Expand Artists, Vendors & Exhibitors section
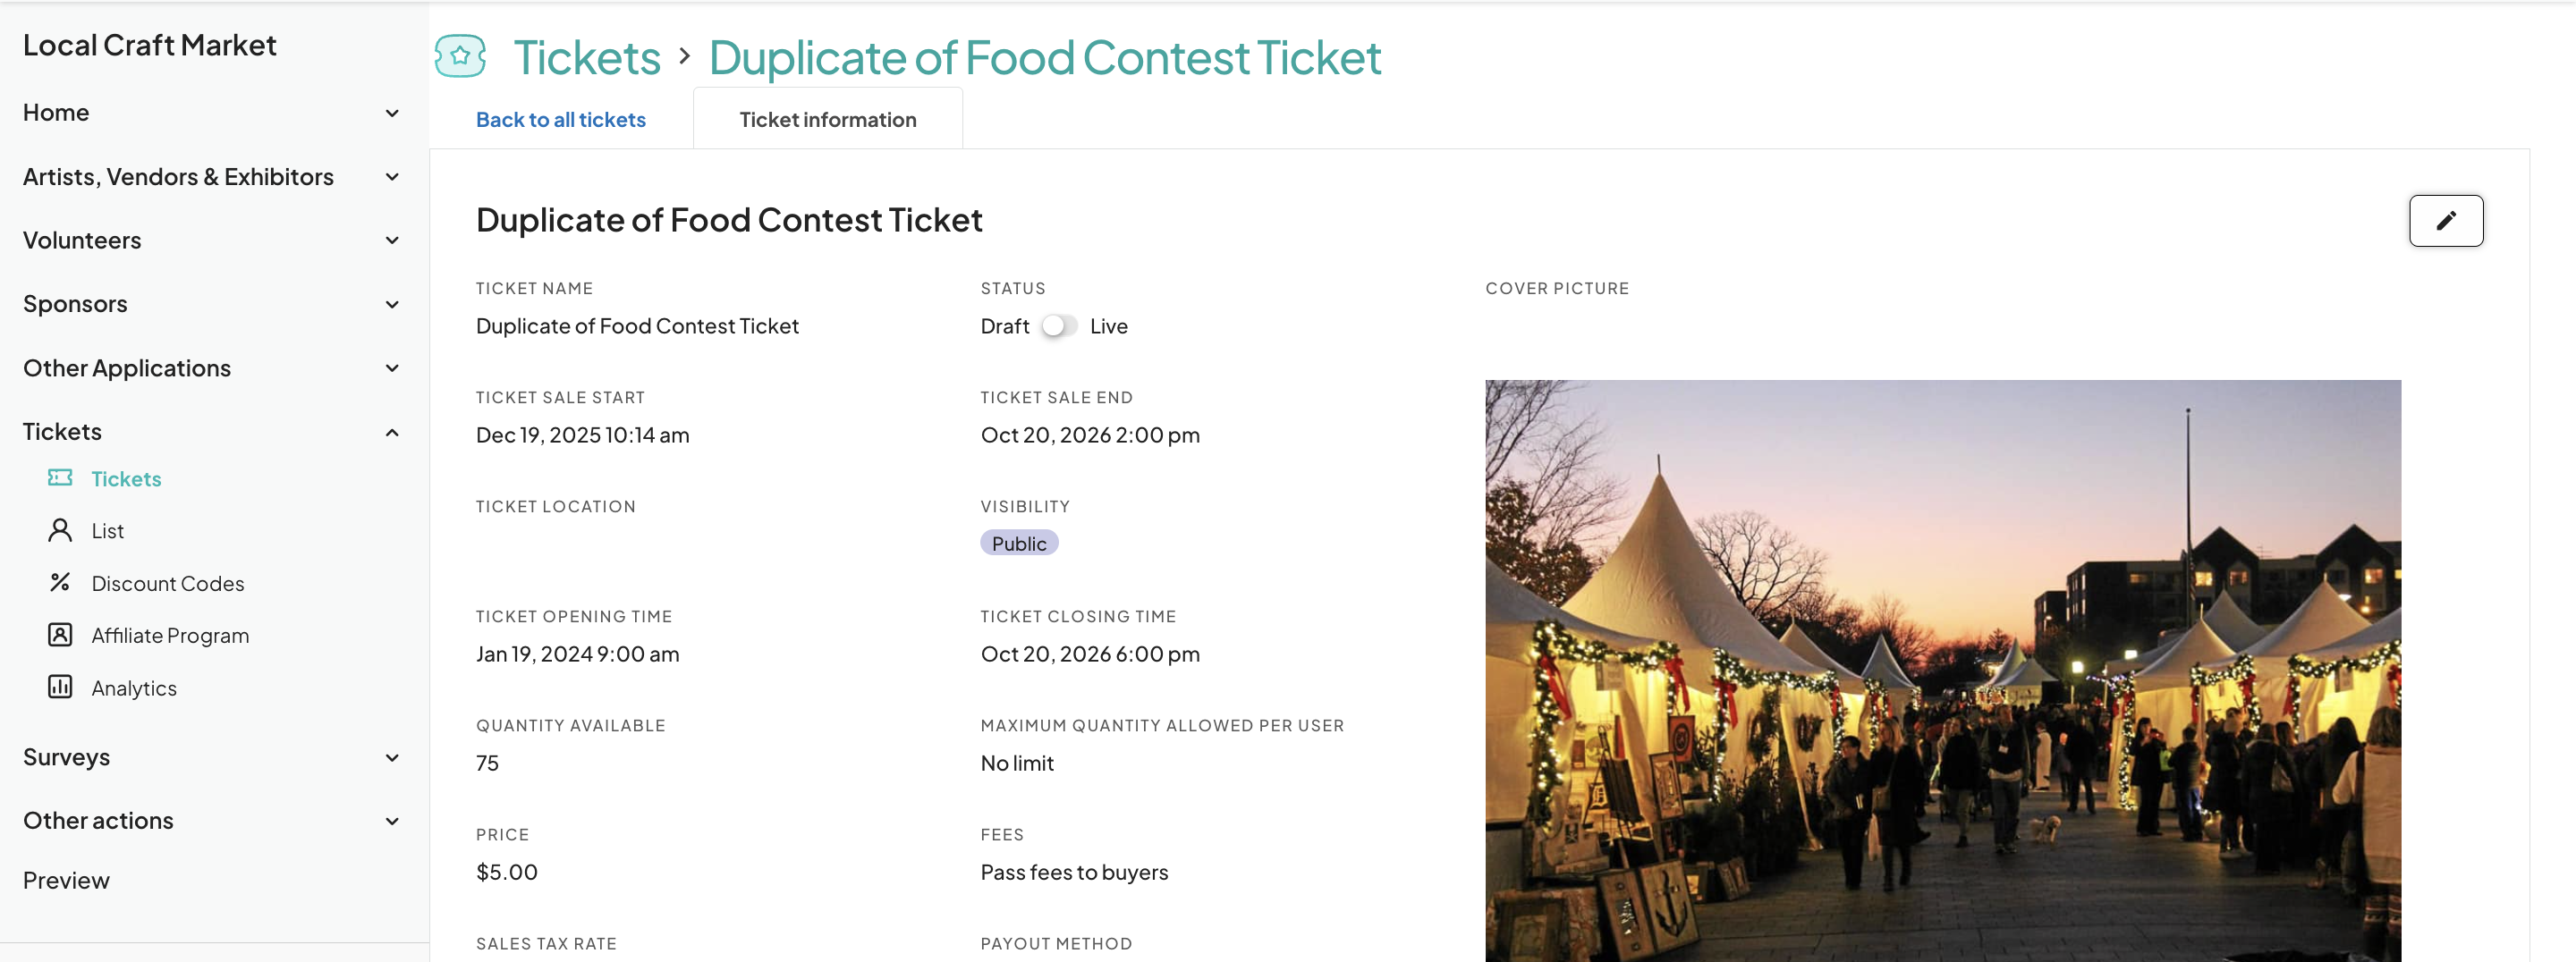Image resolution: width=2576 pixels, height=962 pixels. coord(392,177)
